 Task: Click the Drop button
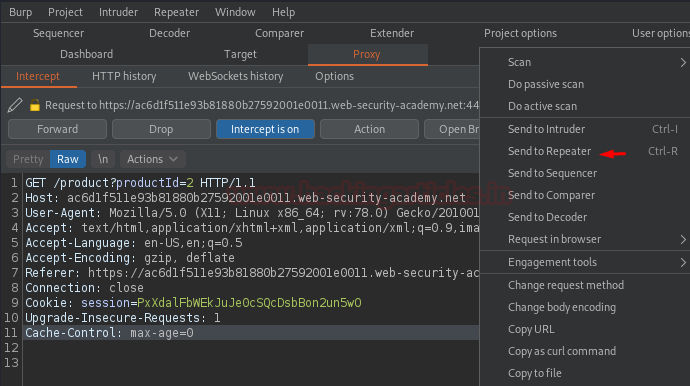click(161, 129)
